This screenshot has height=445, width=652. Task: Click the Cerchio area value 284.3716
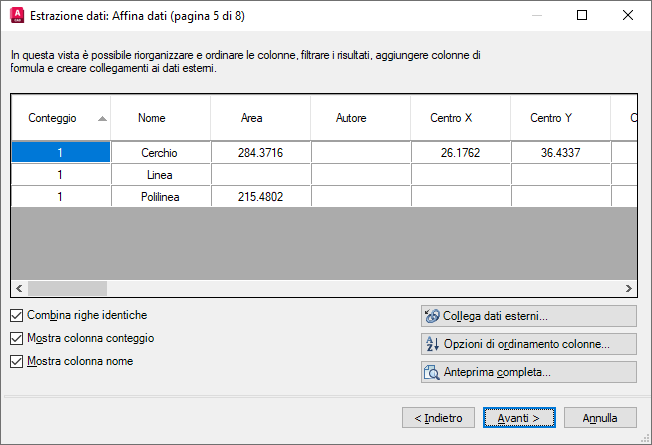click(261, 153)
